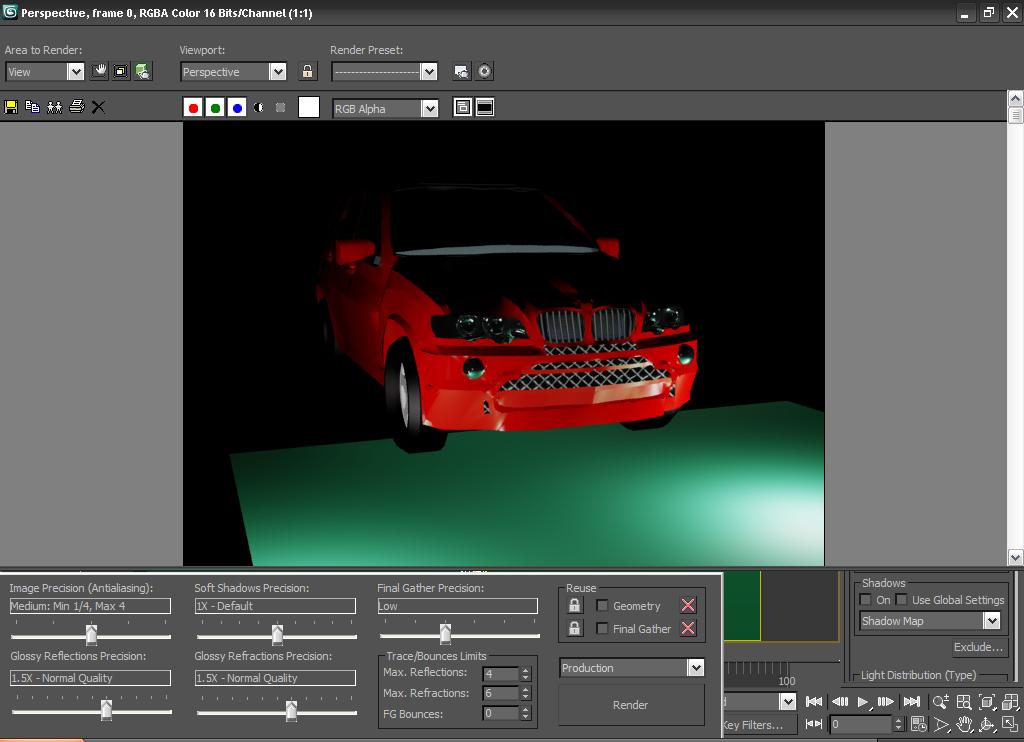Print the rendered image
Viewport: 1024px width, 742px height.
[76, 106]
